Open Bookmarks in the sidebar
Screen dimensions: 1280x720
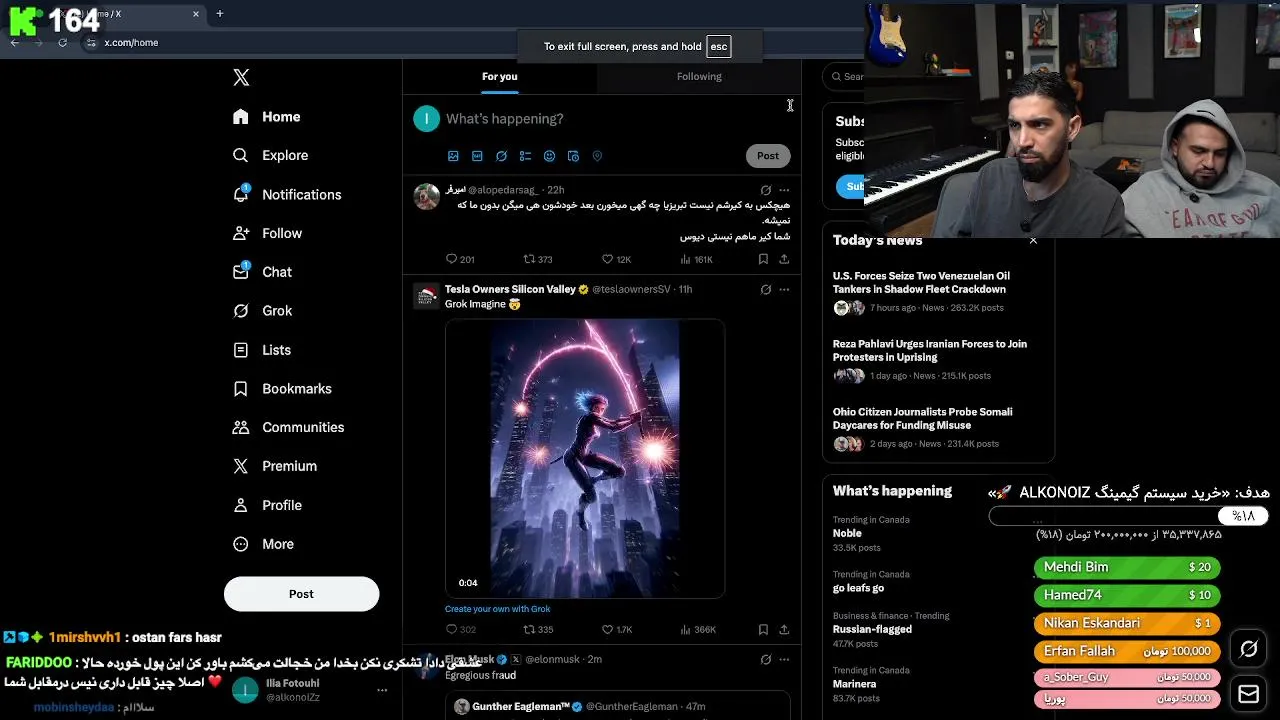[x=281, y=388]
